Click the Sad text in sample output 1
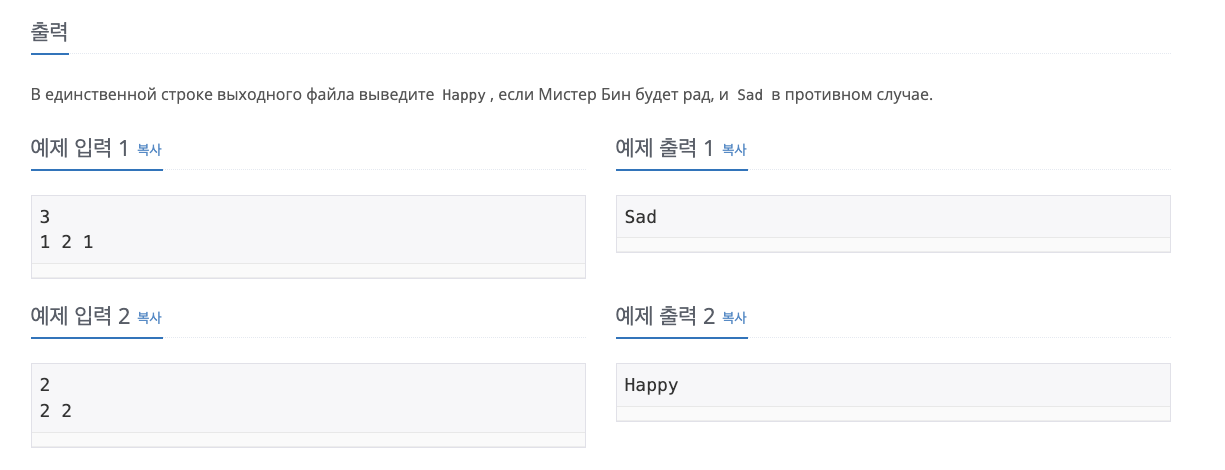The image size is (1225, 470). 640,217
